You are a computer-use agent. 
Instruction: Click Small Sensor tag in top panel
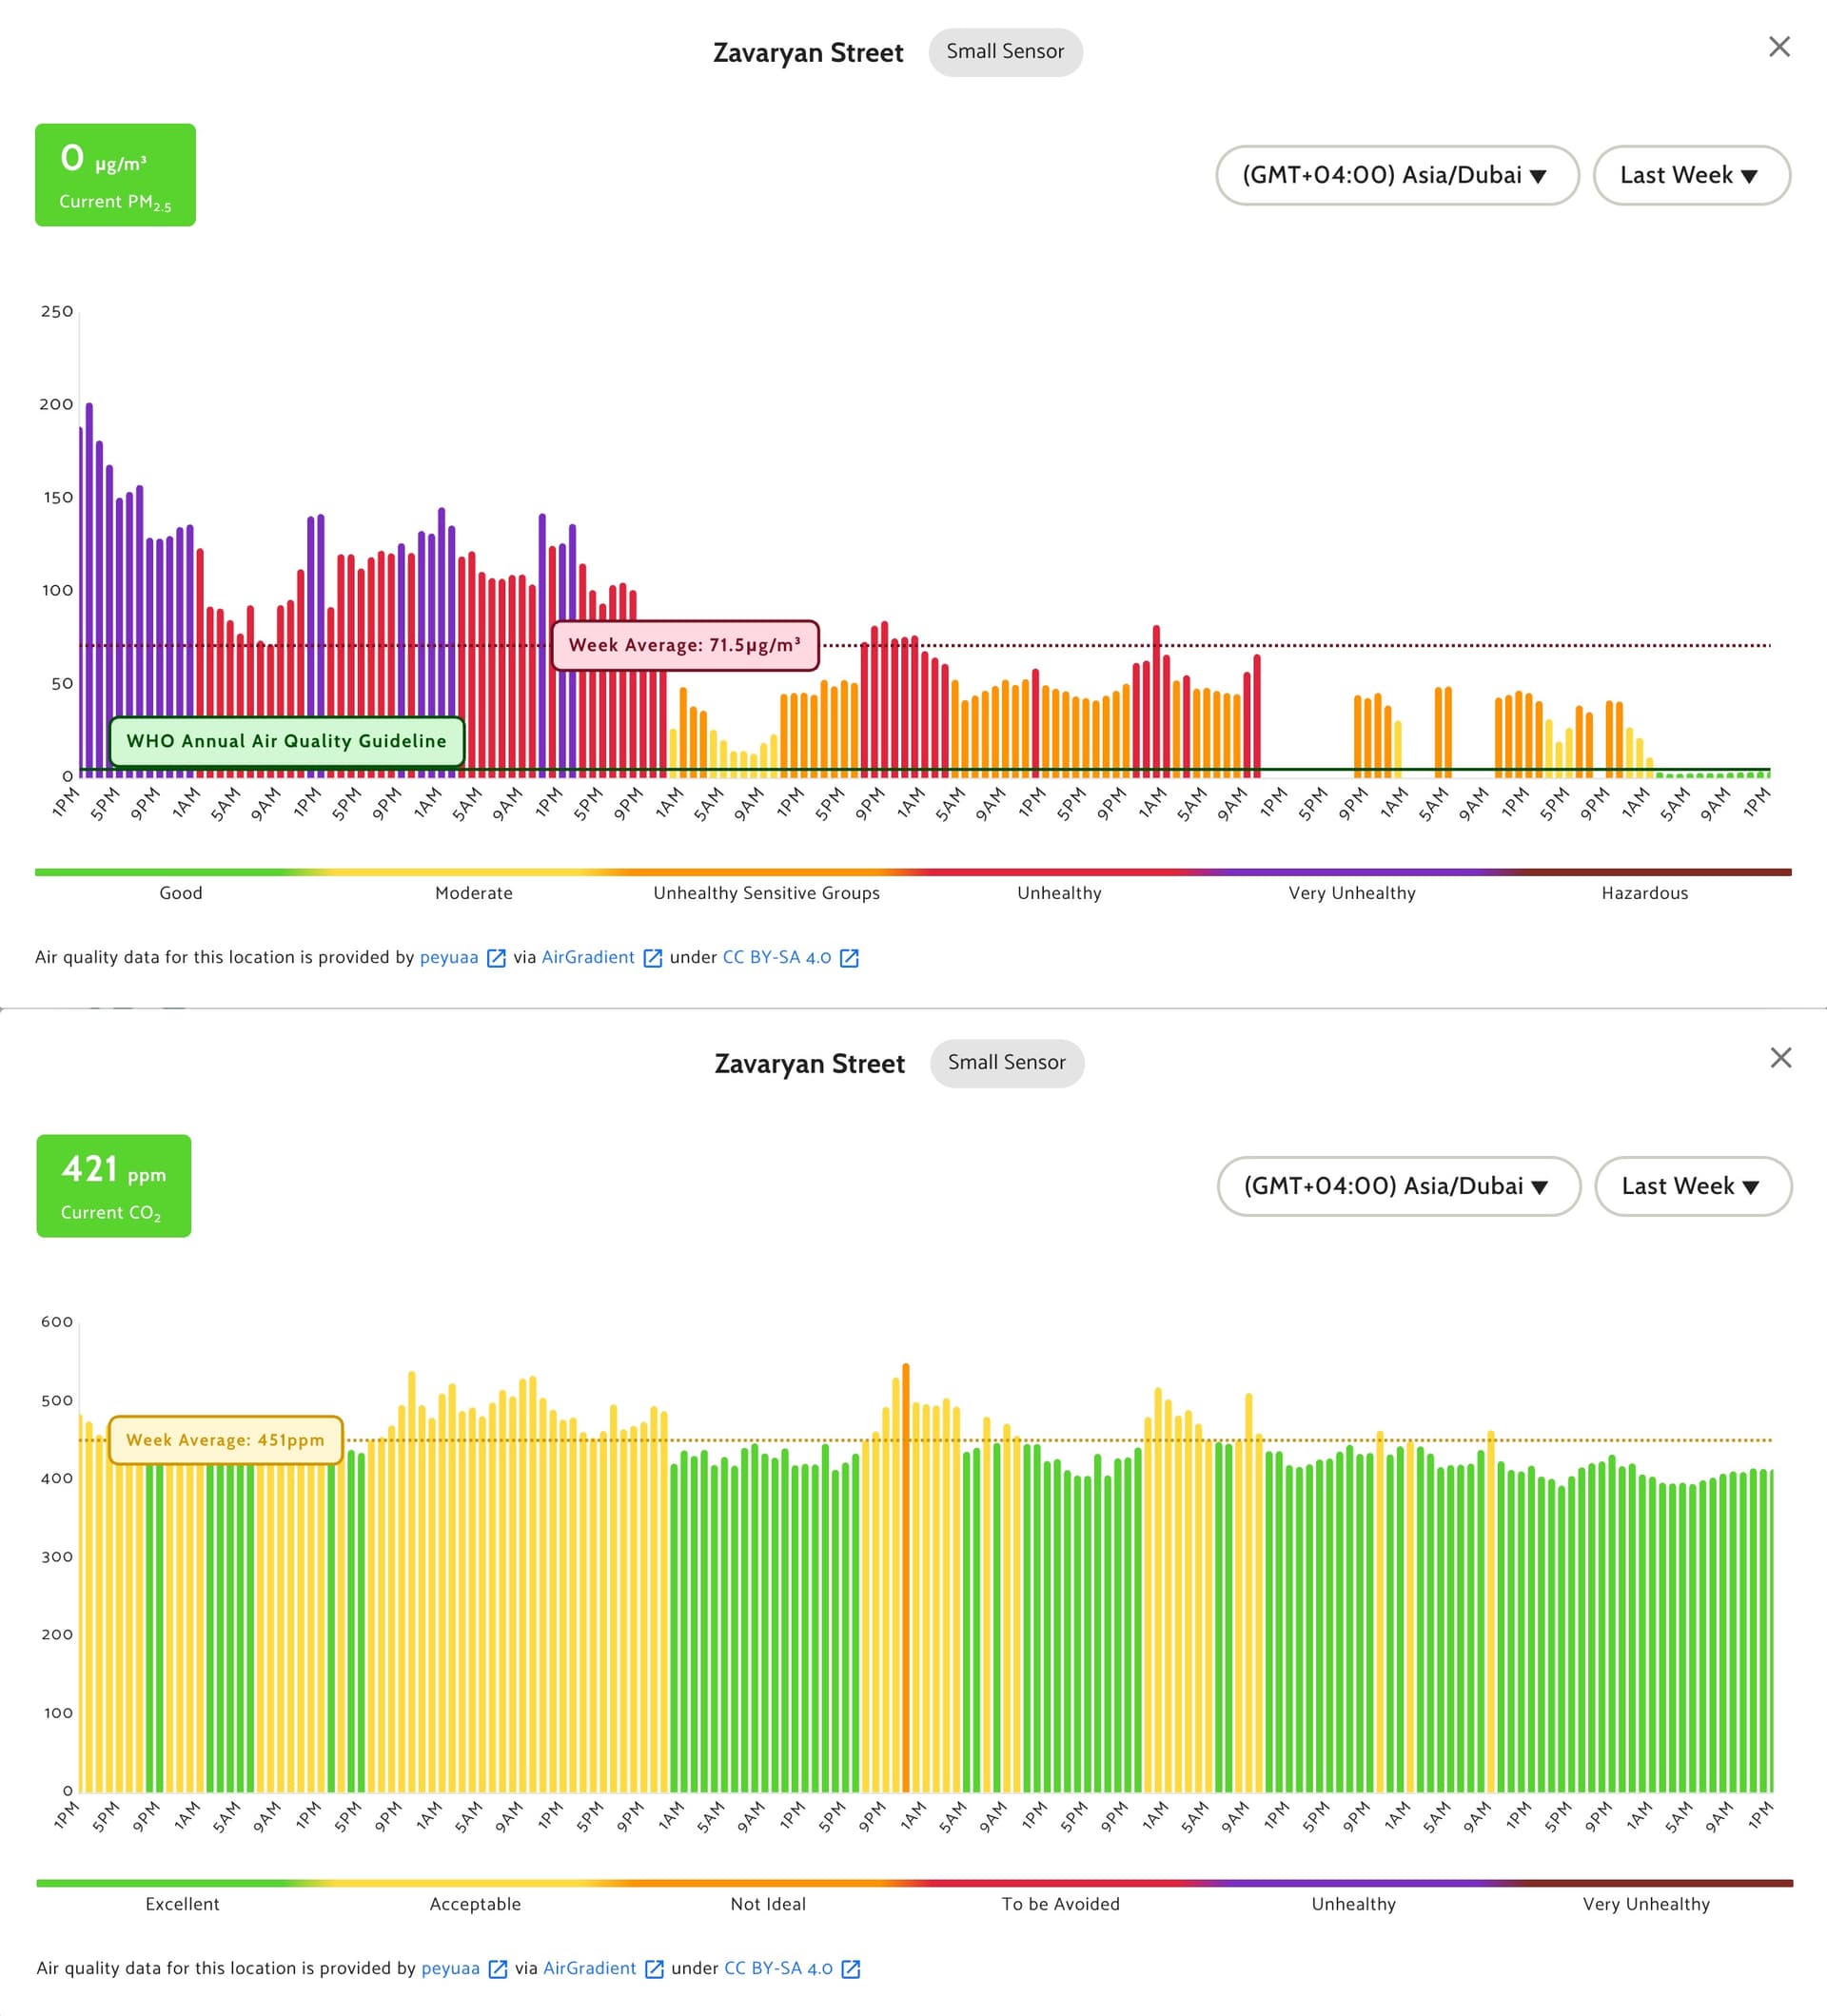point(1004,52)
